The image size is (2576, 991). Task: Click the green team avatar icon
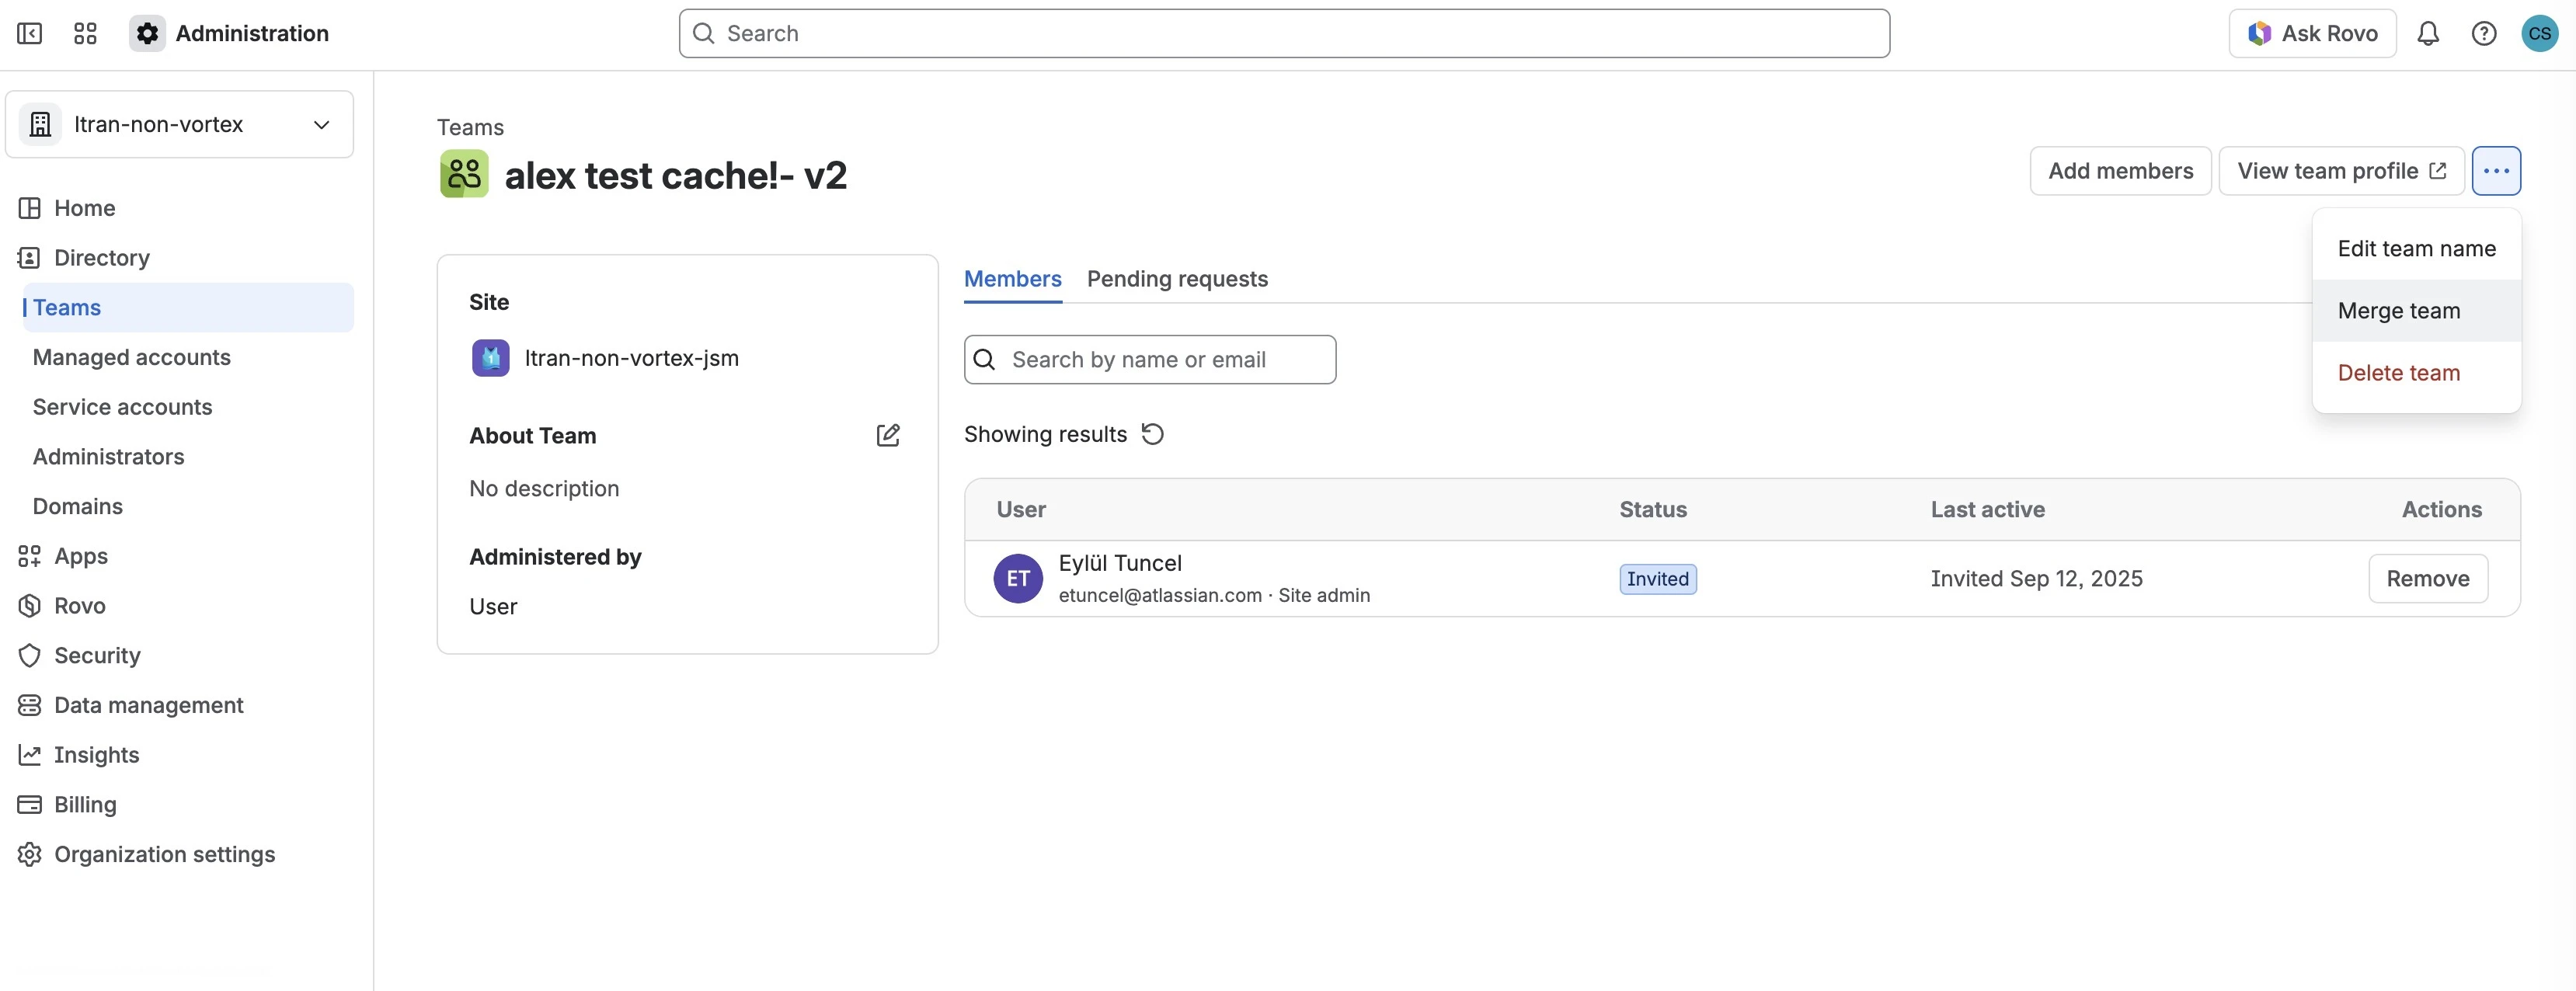(x=464, y=174)
